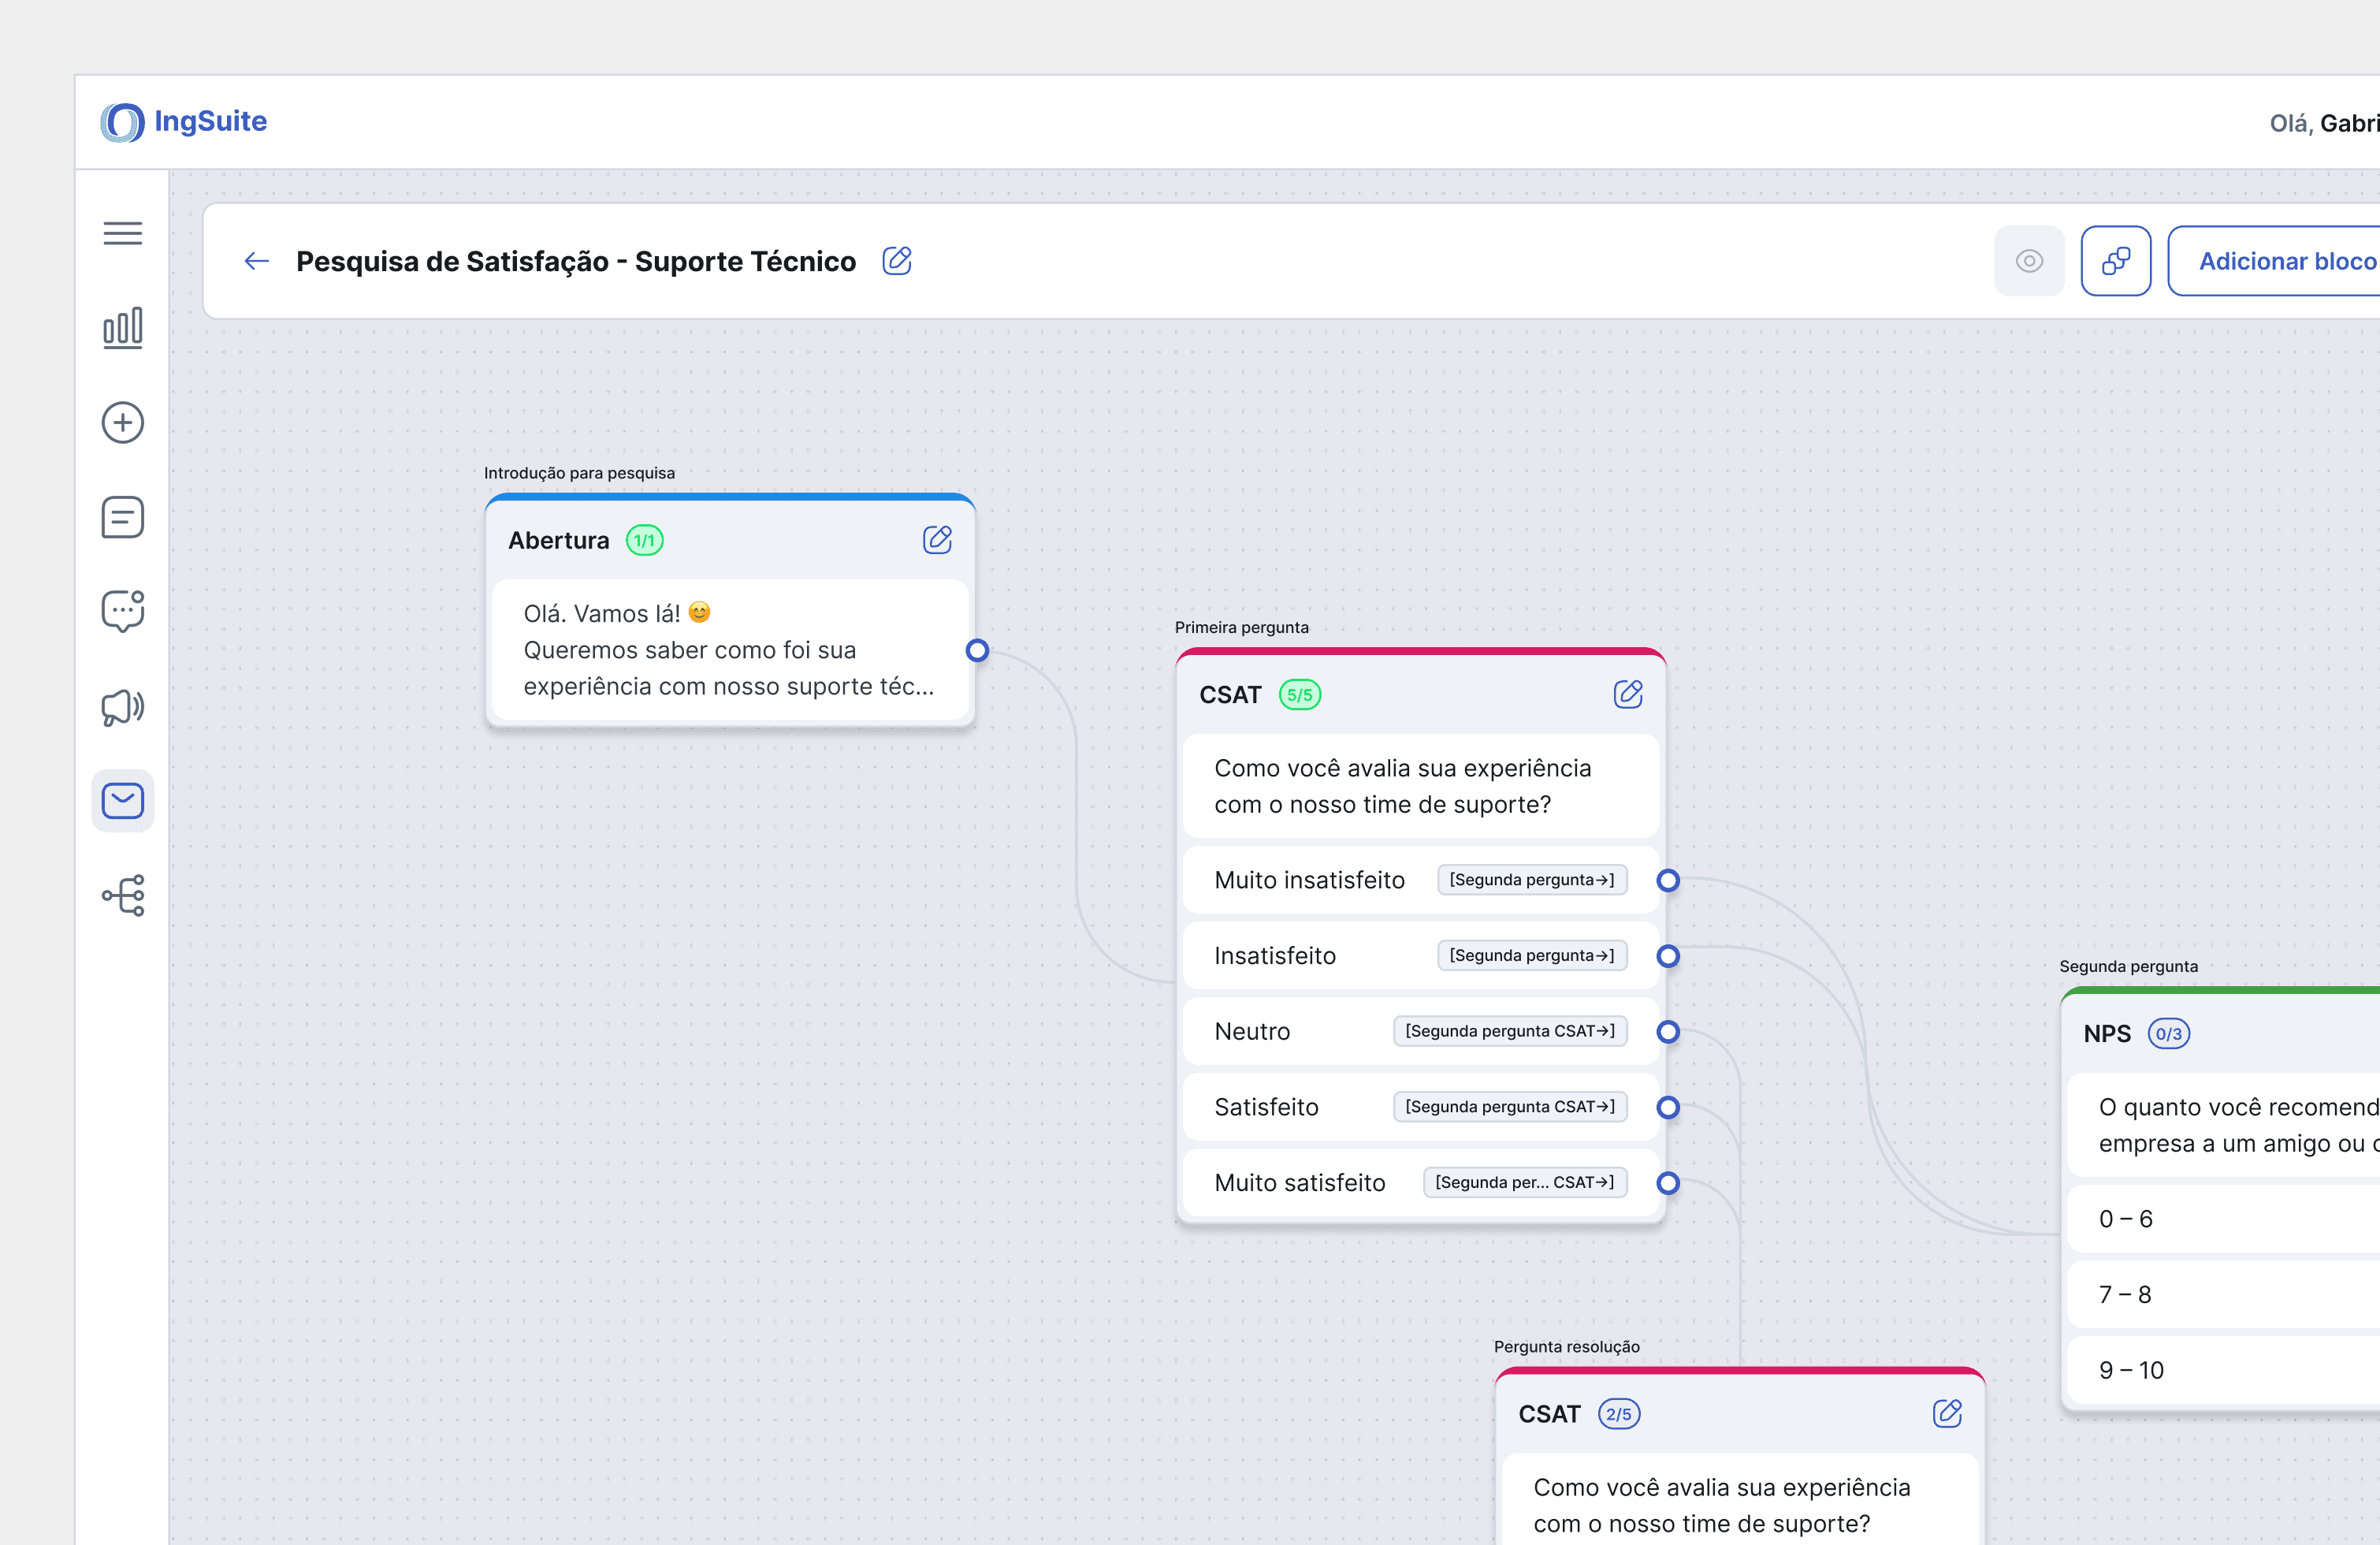2380x1545 pixels.
Task: Click Muito insatisfeito output connector
Action: (1667, 880)
